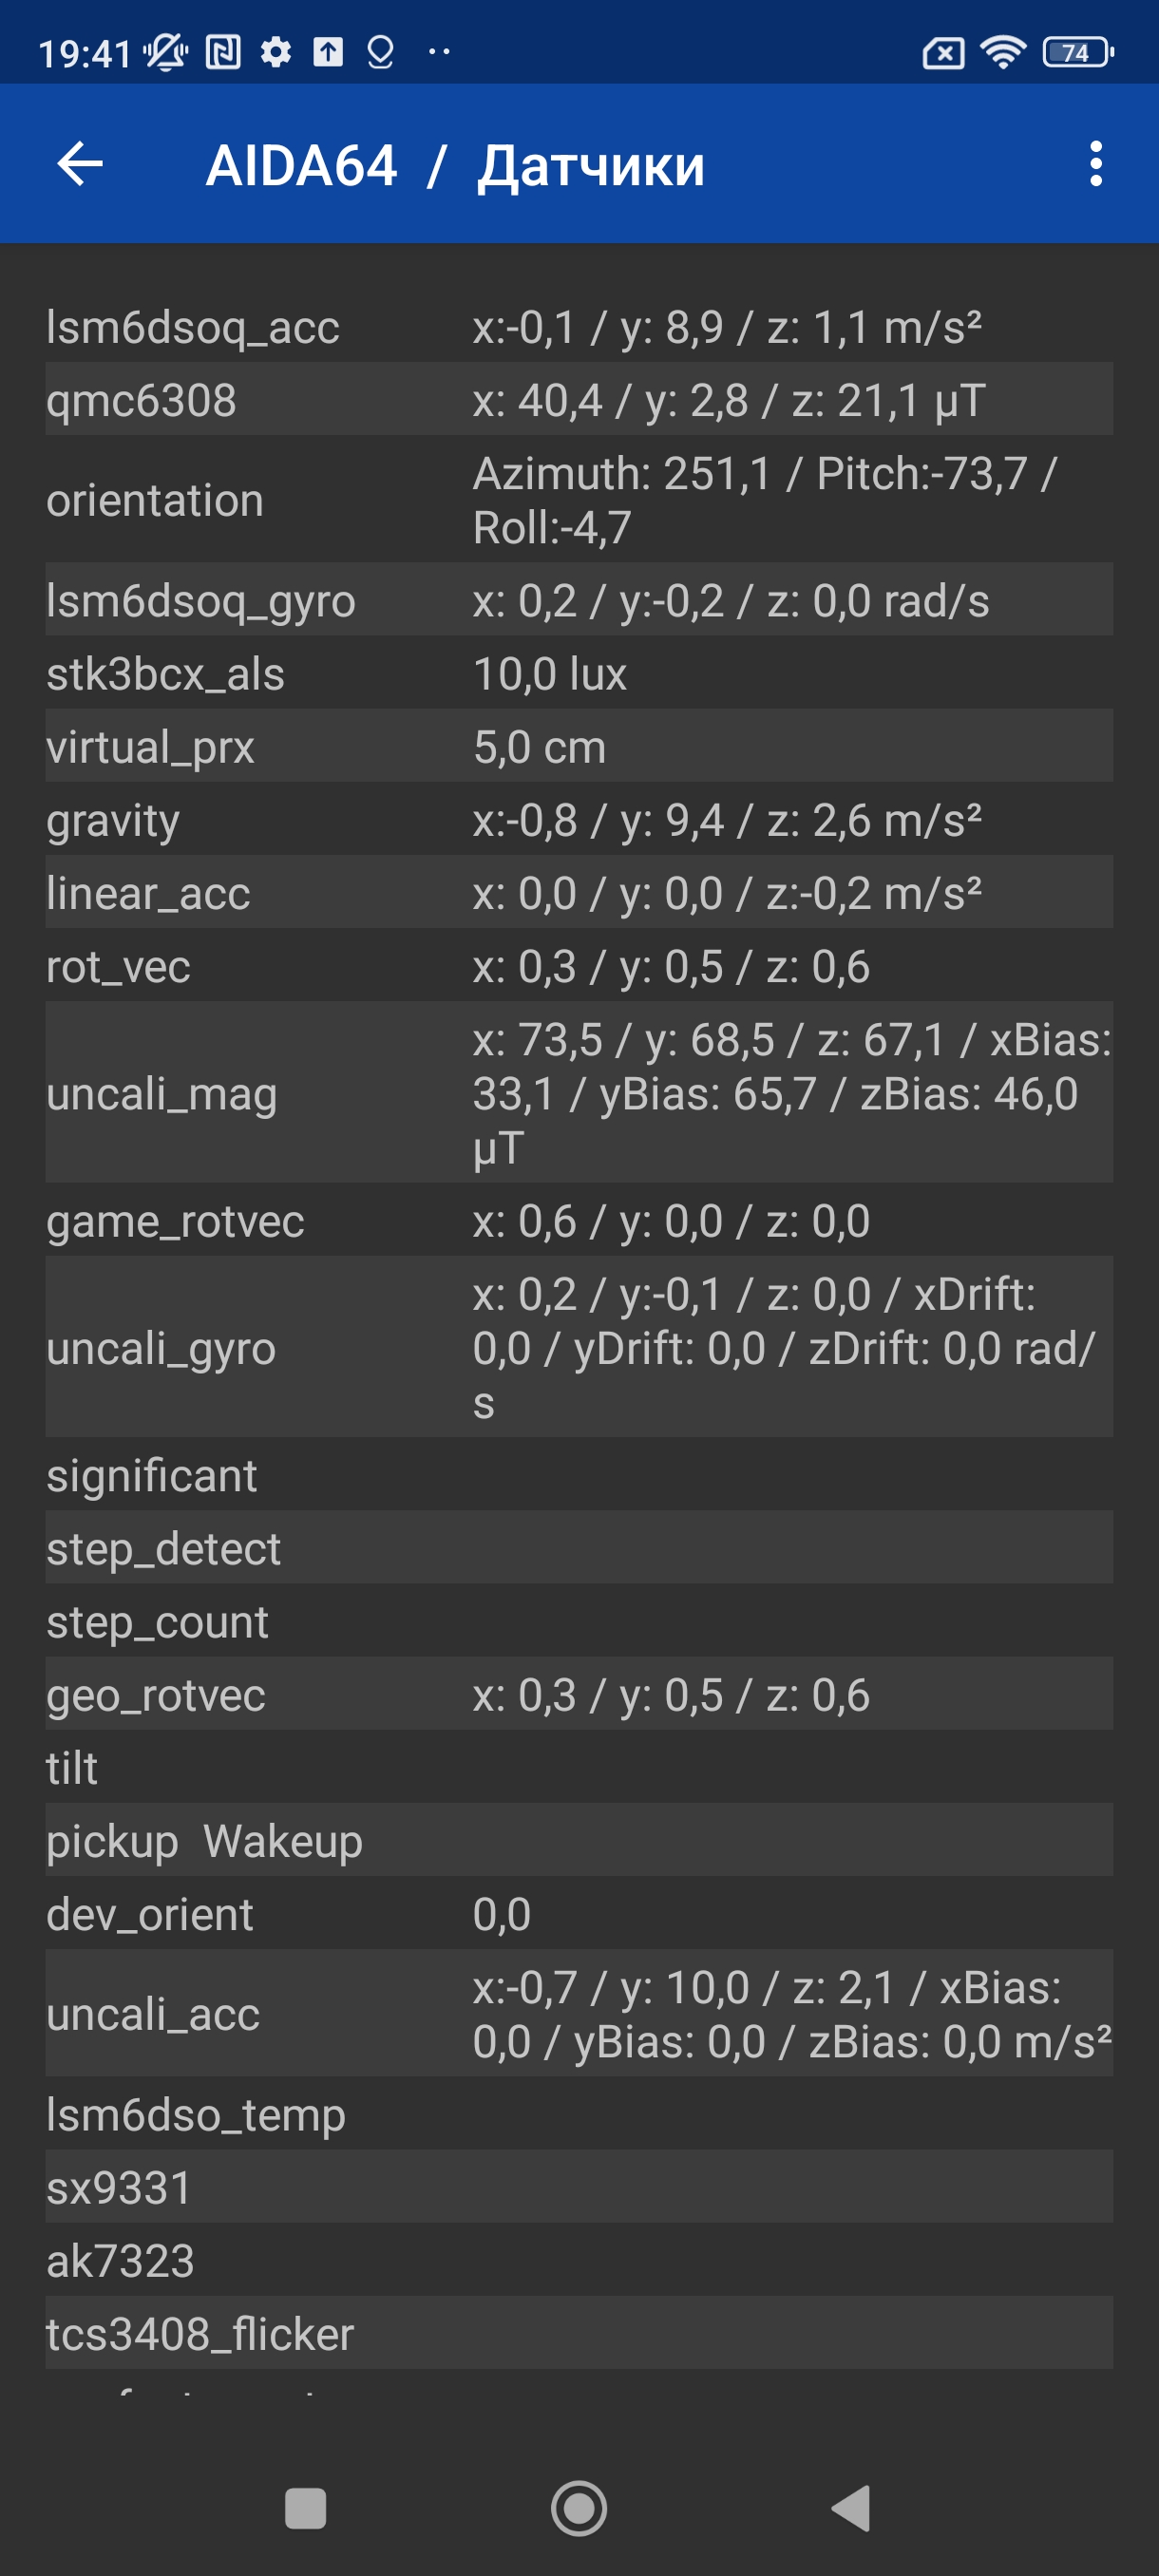
Task: Select the lsm6dsoq_acc sensor row
Action: [579, 327]
